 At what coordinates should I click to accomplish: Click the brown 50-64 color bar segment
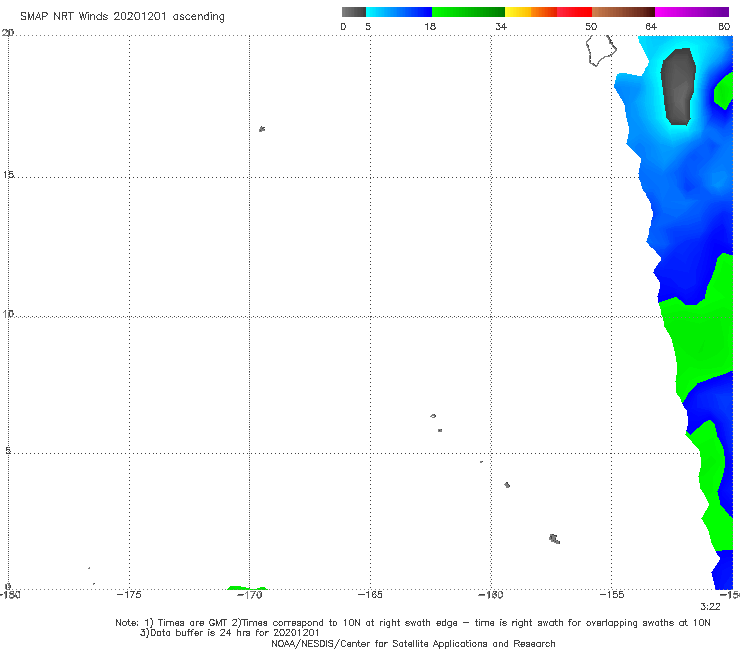click(623, 12)
